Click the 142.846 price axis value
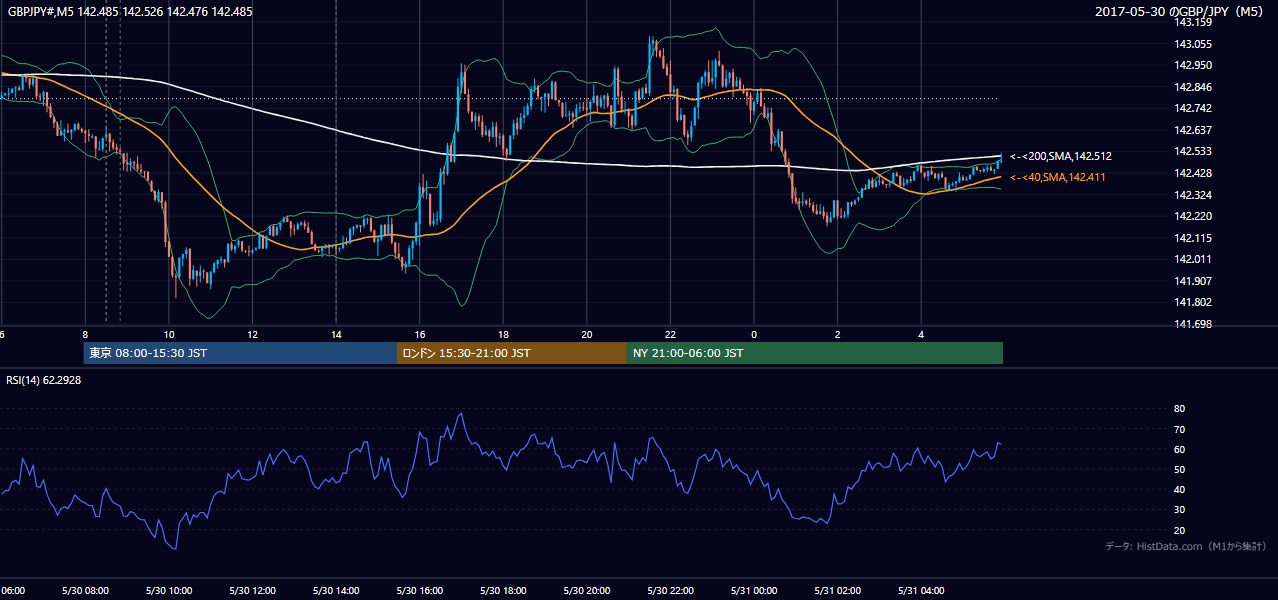The image size is (1278, 600). pyautogui.click(x=1193, y=87)
